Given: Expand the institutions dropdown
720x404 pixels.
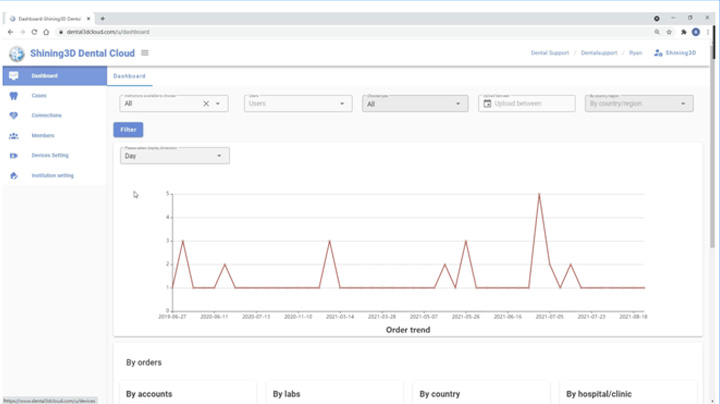Looking at the screenshot, I should pyautogui.click(x=220, y=103).
